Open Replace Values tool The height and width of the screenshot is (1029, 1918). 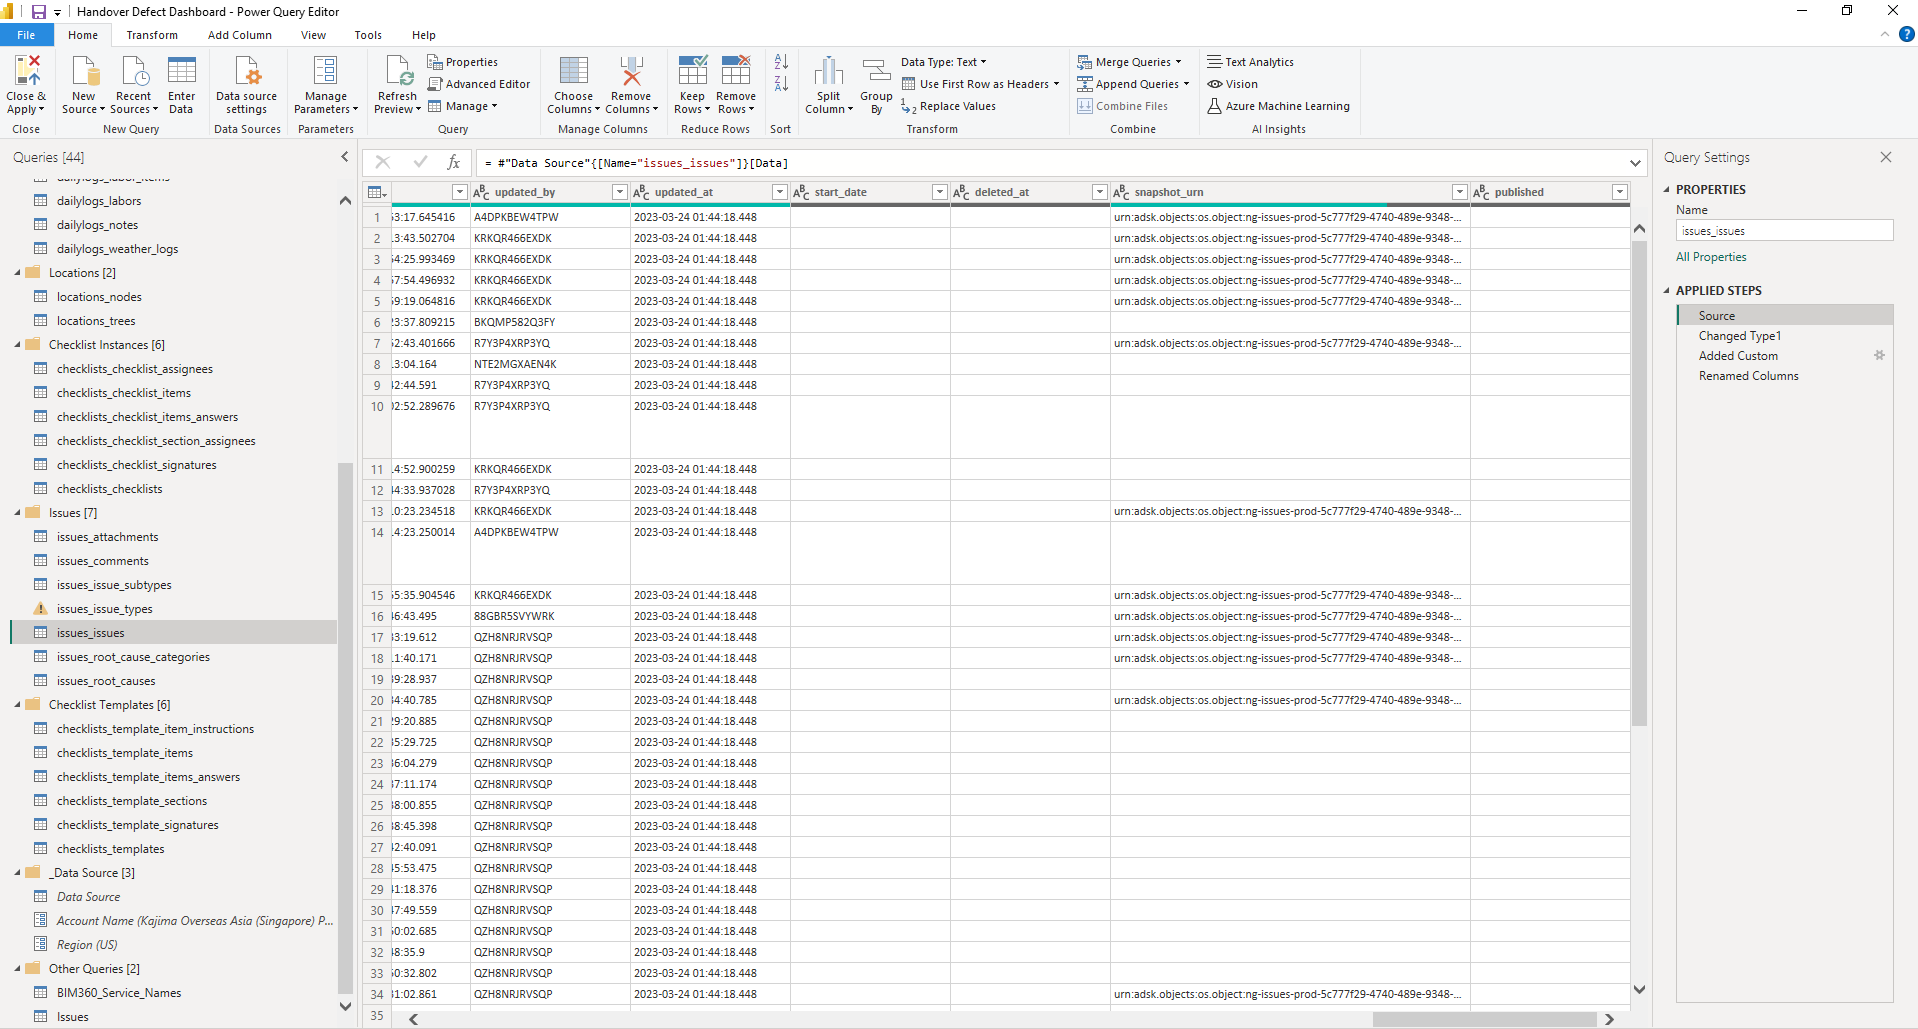tap(948, 106)
